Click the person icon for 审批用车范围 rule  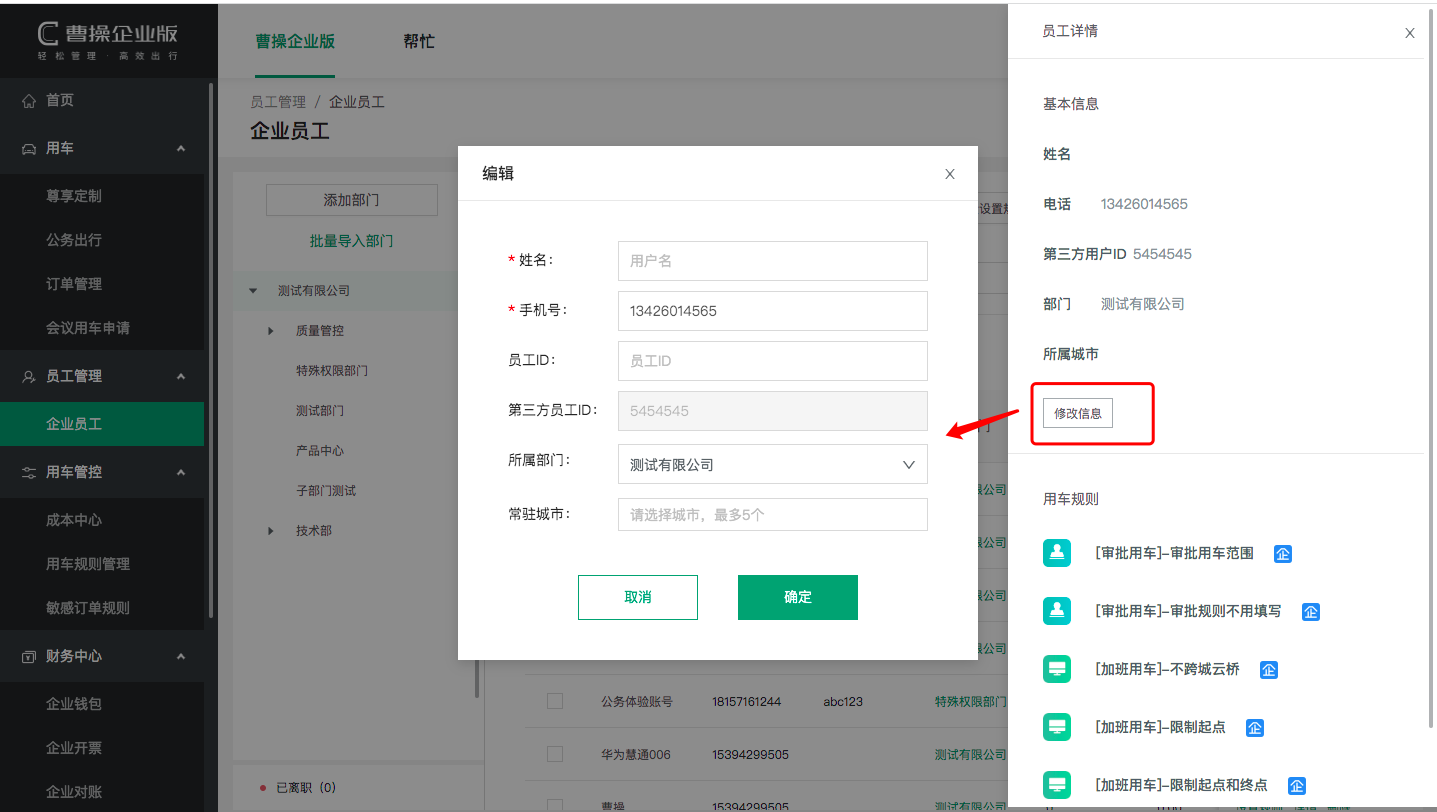click(x=1057, y=553)
